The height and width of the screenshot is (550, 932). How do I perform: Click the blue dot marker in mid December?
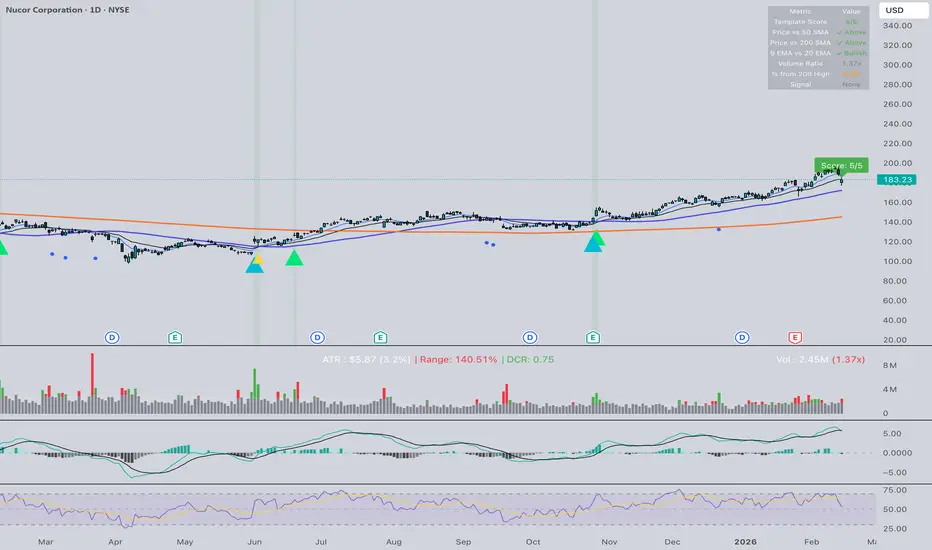pyautogui.click(x=719, y=229)
